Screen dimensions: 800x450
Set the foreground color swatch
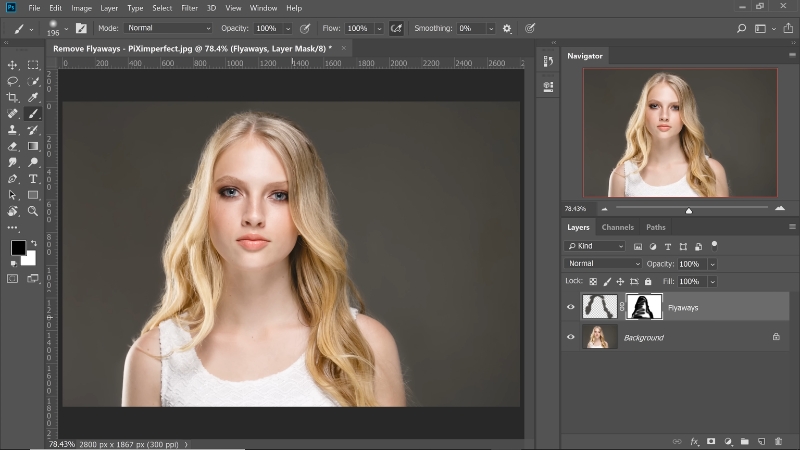point(18,248)
